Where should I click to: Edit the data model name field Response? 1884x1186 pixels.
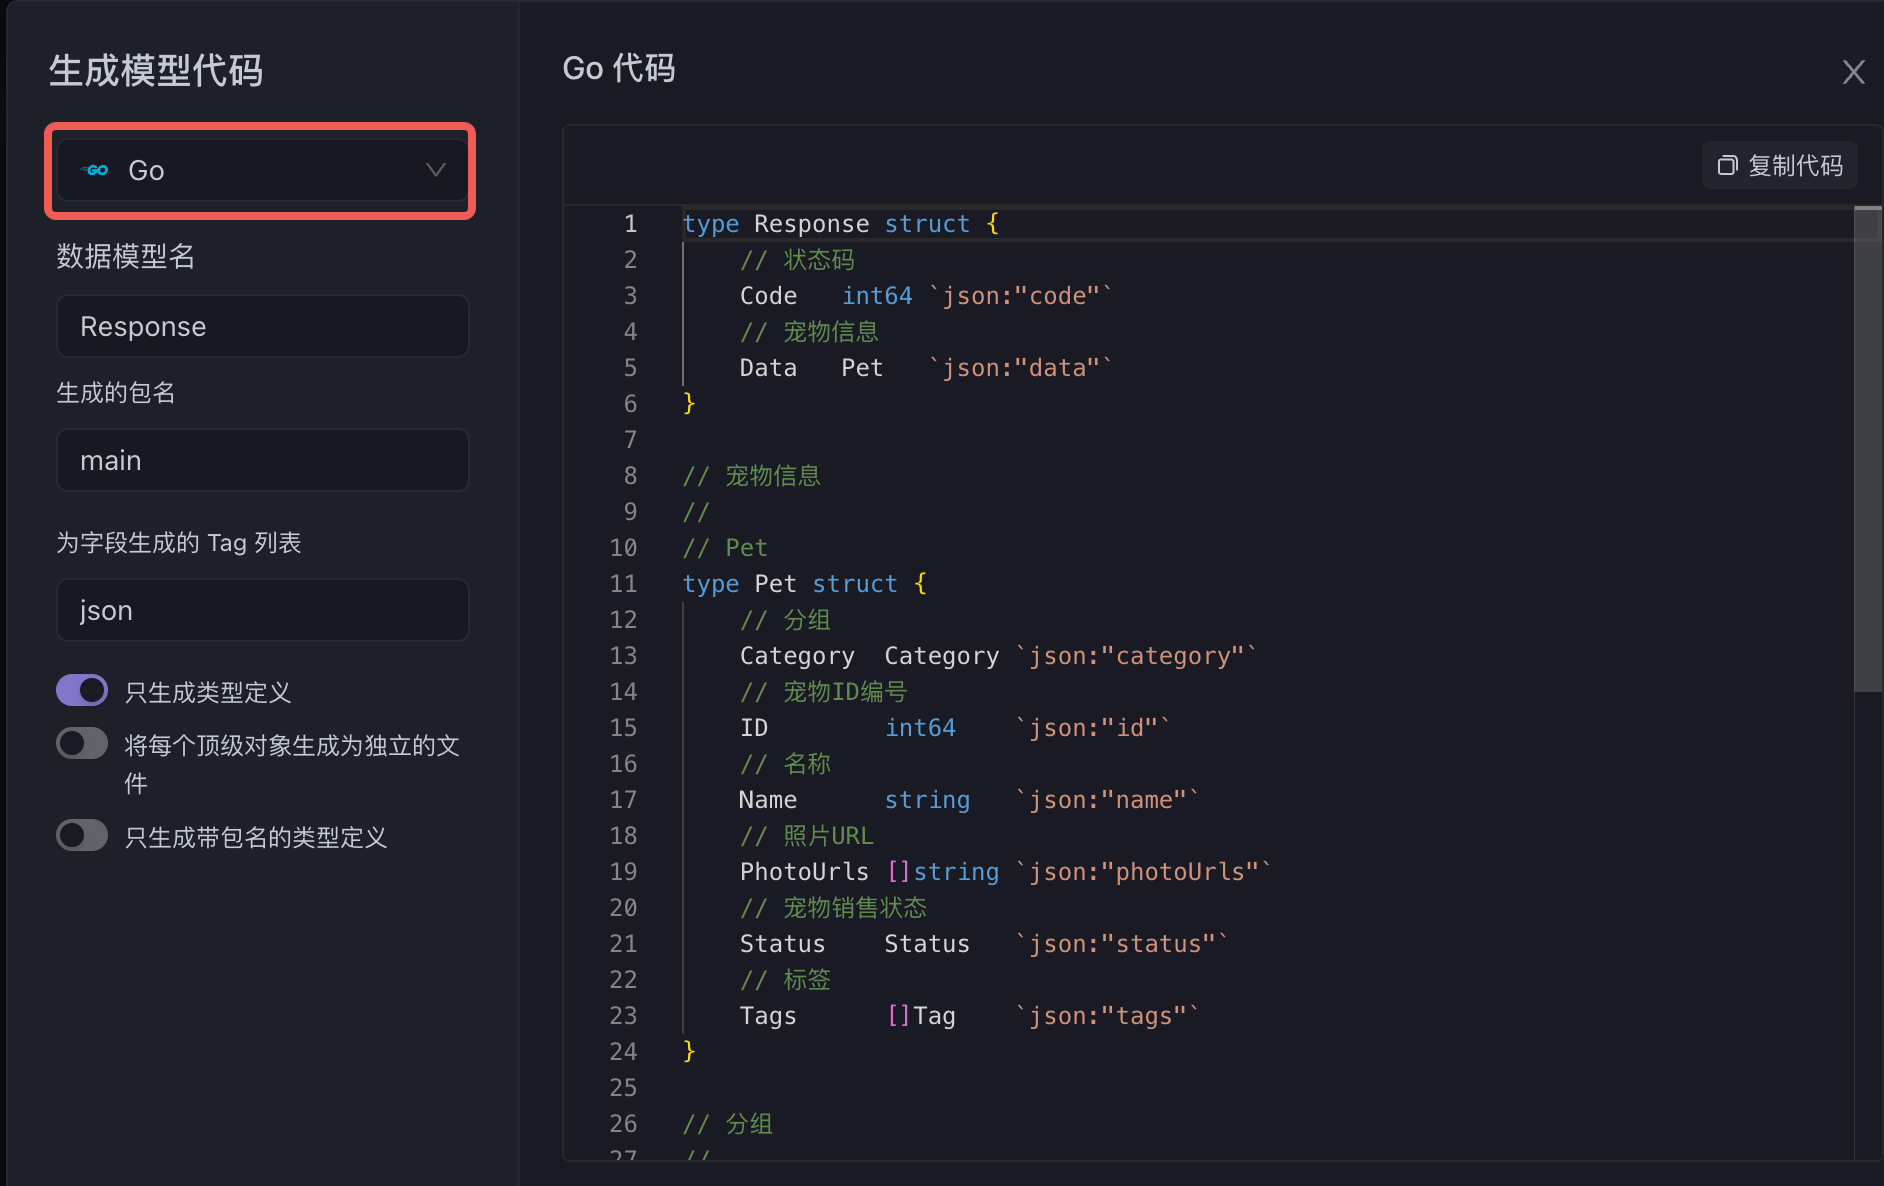pyautogui.click(x=262, y=326)
